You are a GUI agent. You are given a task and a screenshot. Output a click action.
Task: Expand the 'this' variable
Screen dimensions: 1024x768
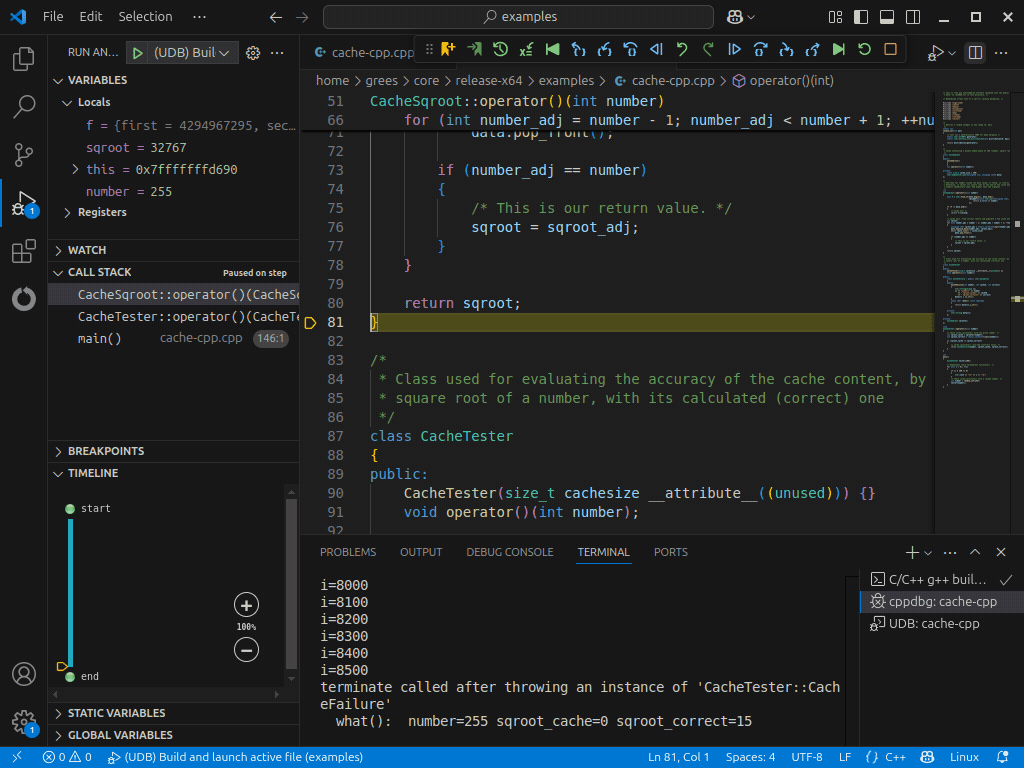(x=75, y=169)
